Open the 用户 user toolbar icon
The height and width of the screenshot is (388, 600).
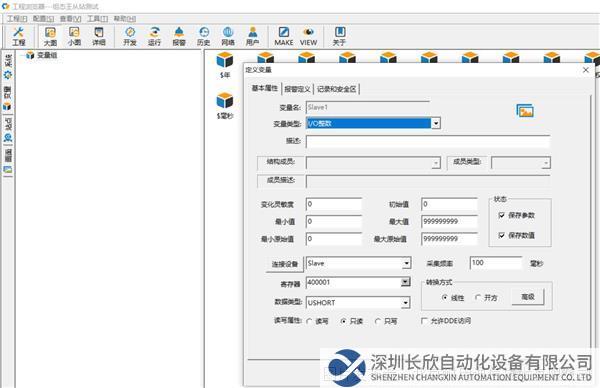[x=253, y=37]
